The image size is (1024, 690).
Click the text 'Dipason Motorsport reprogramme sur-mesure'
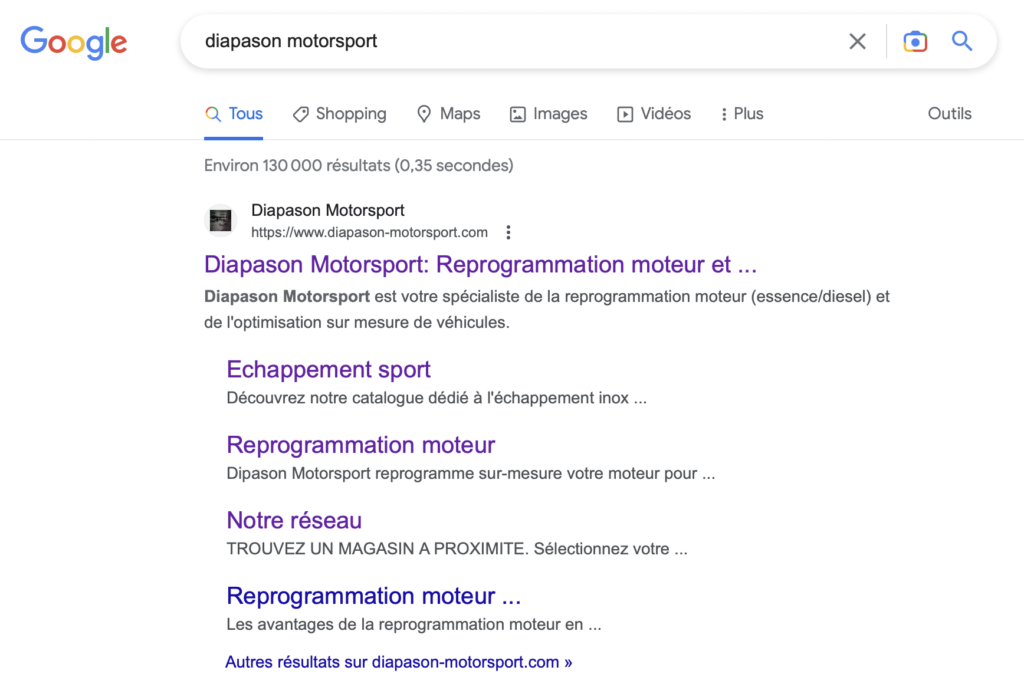coord(471,473)
